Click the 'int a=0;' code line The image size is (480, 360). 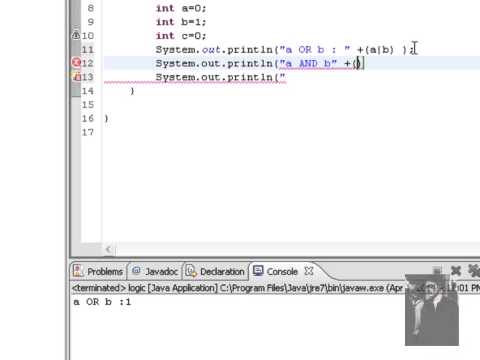(181, 8)
